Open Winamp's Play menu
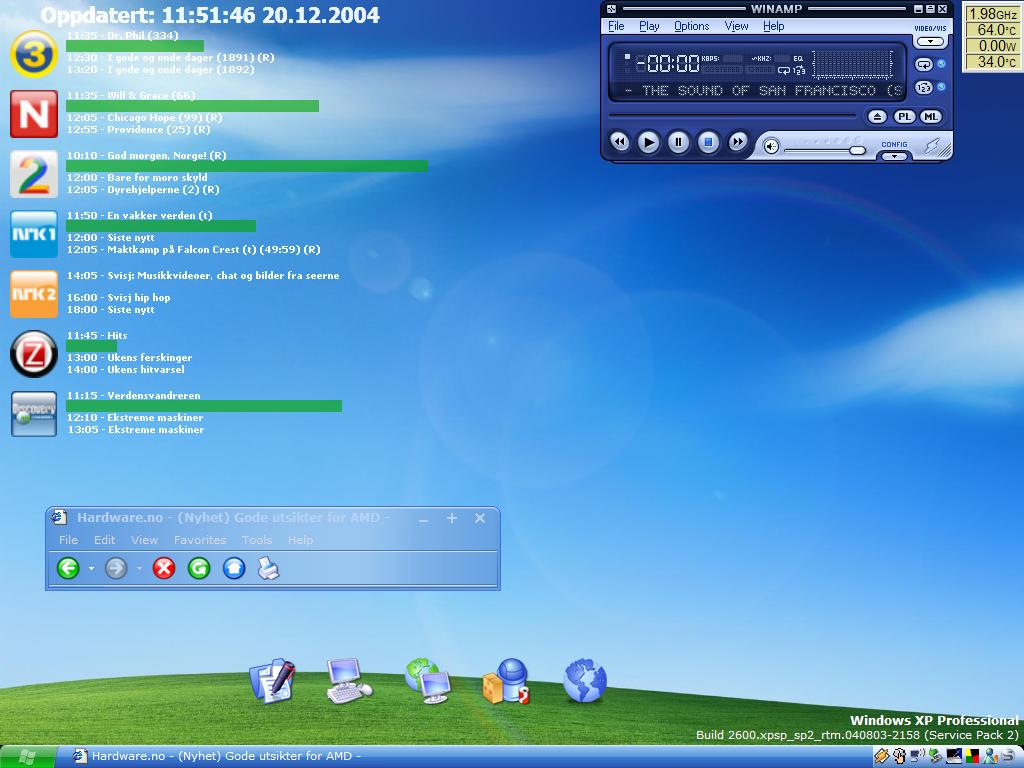Screen dimensions: 1024x768 [x=648, y=26]
